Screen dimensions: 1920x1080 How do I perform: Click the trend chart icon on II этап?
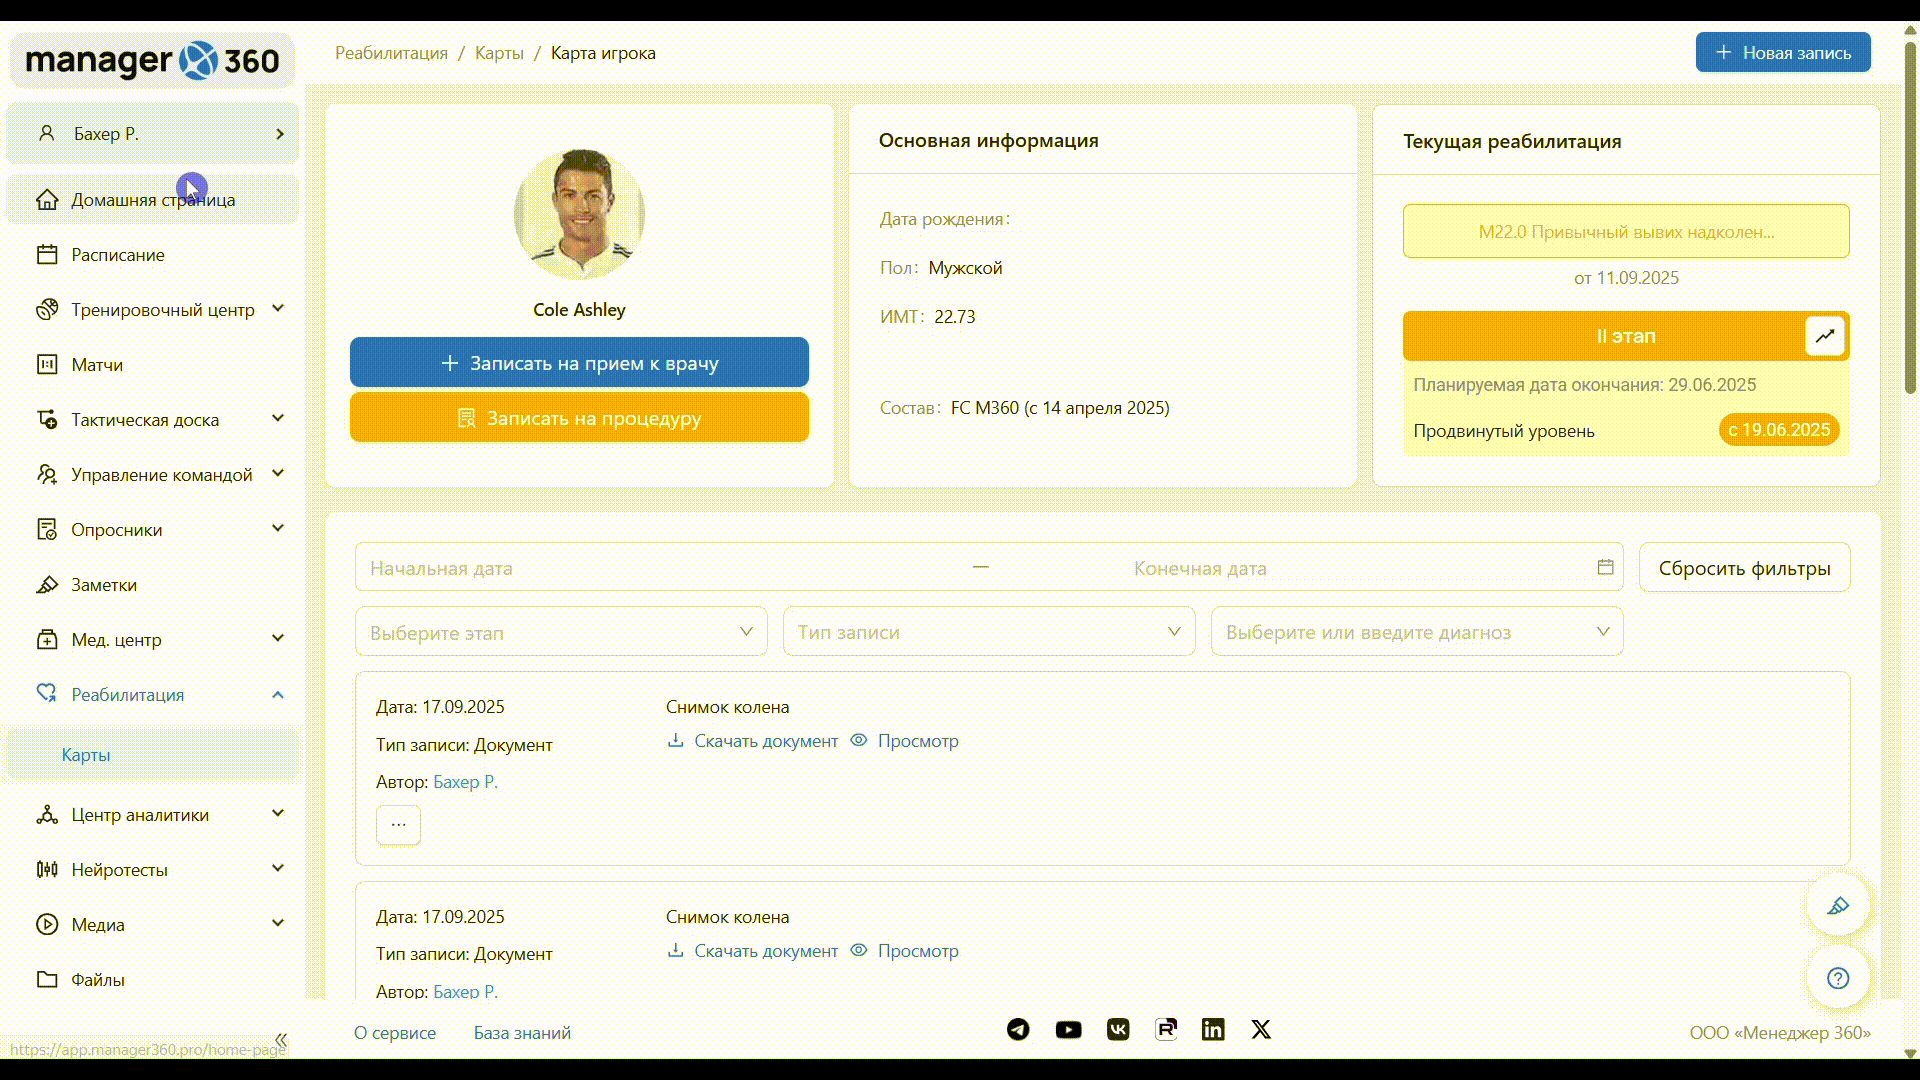coord(1824,336)
